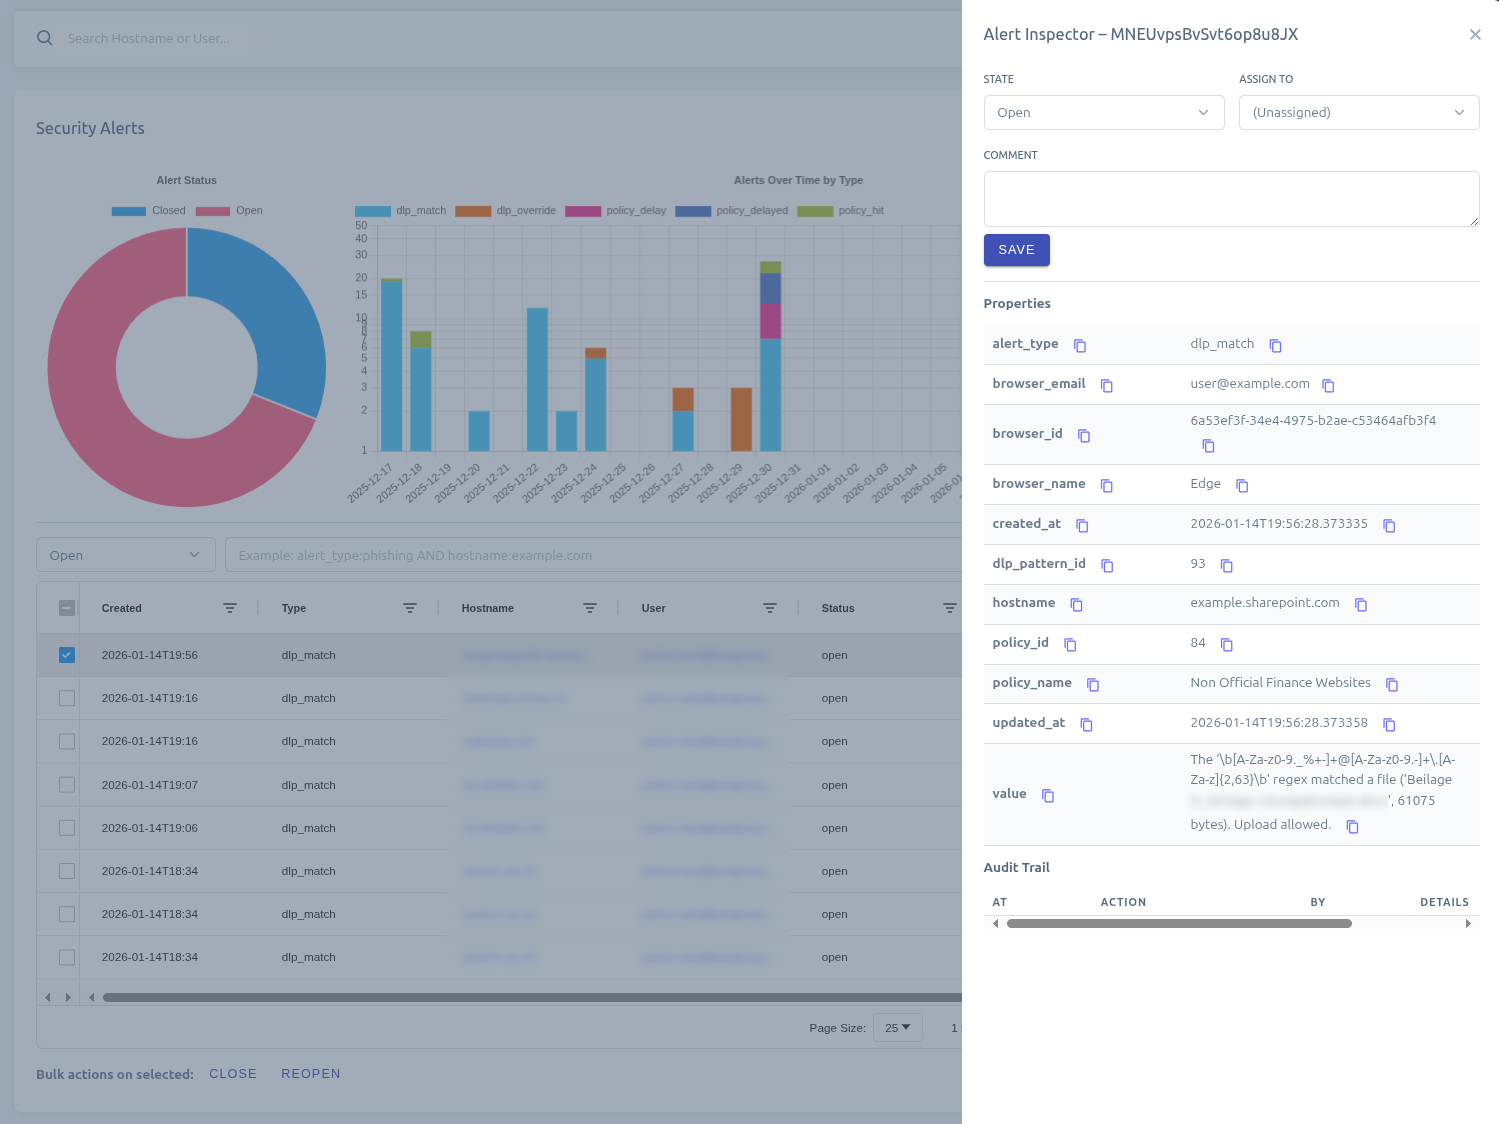Click the alerts table horizontal scrollbar
This screenshot has width=1499, height=1124.
click(x=532, y=997)
